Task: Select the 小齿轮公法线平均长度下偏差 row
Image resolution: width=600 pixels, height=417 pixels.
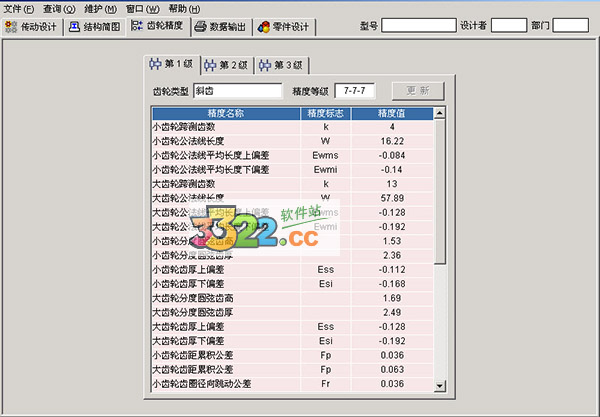Action: pos(293,169)
